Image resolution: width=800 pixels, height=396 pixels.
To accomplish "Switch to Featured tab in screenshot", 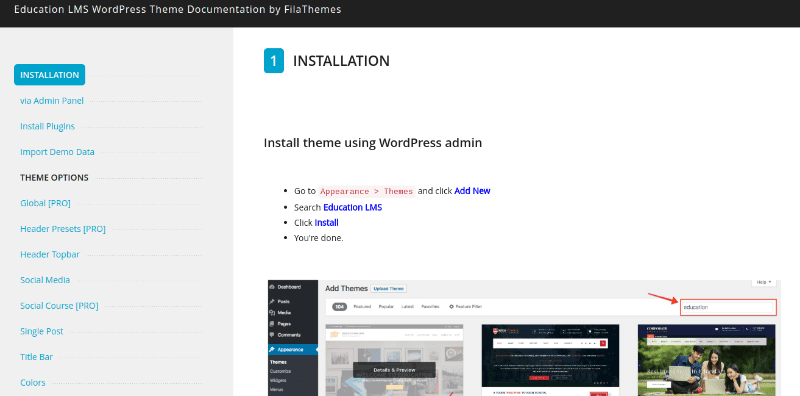I will 362,307.
